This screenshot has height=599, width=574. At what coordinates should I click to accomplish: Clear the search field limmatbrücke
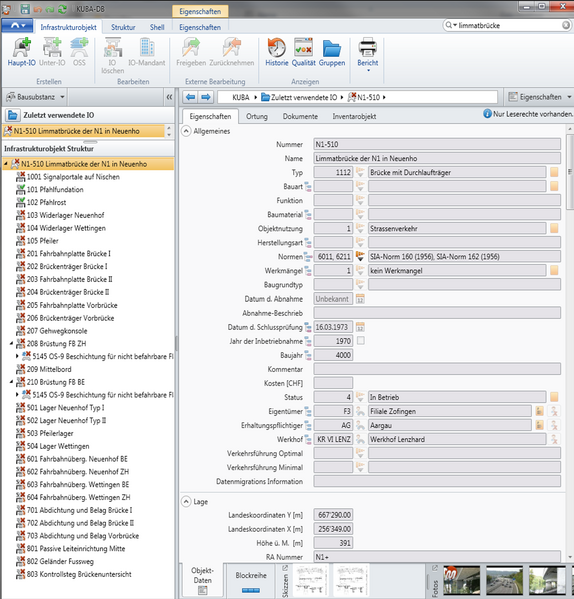(566, 25)
